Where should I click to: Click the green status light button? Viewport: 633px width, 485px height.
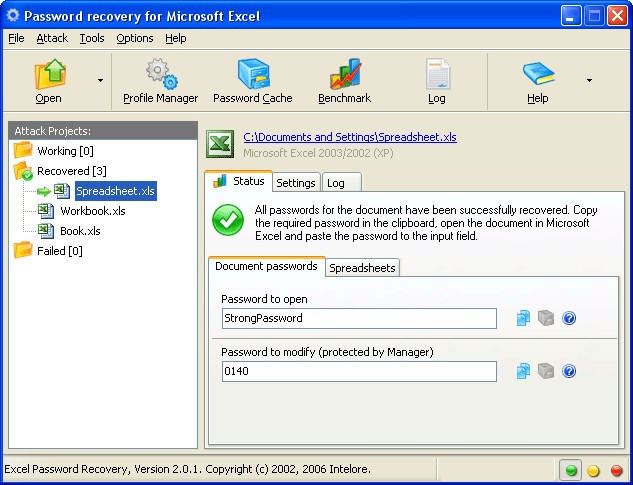[571, 470]
